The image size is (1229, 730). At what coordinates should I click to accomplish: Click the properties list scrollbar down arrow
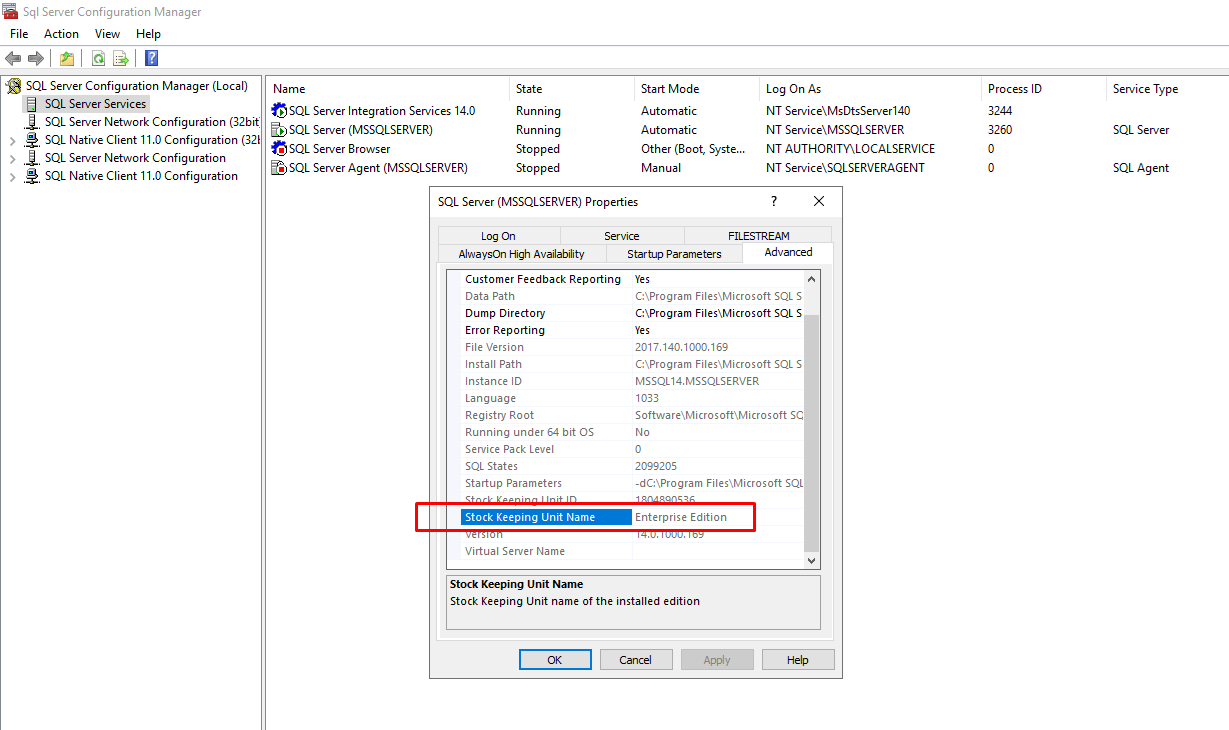pos(812,561)
